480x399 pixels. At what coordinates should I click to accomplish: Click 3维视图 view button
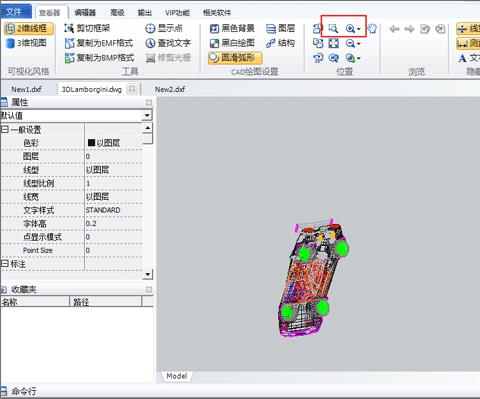[x=26, y=43]
